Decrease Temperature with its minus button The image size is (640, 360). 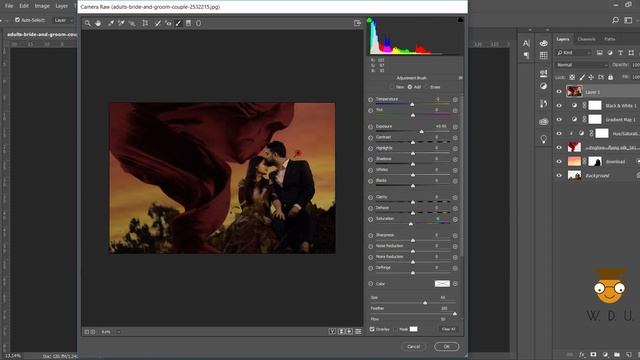(x=370, y=100)
